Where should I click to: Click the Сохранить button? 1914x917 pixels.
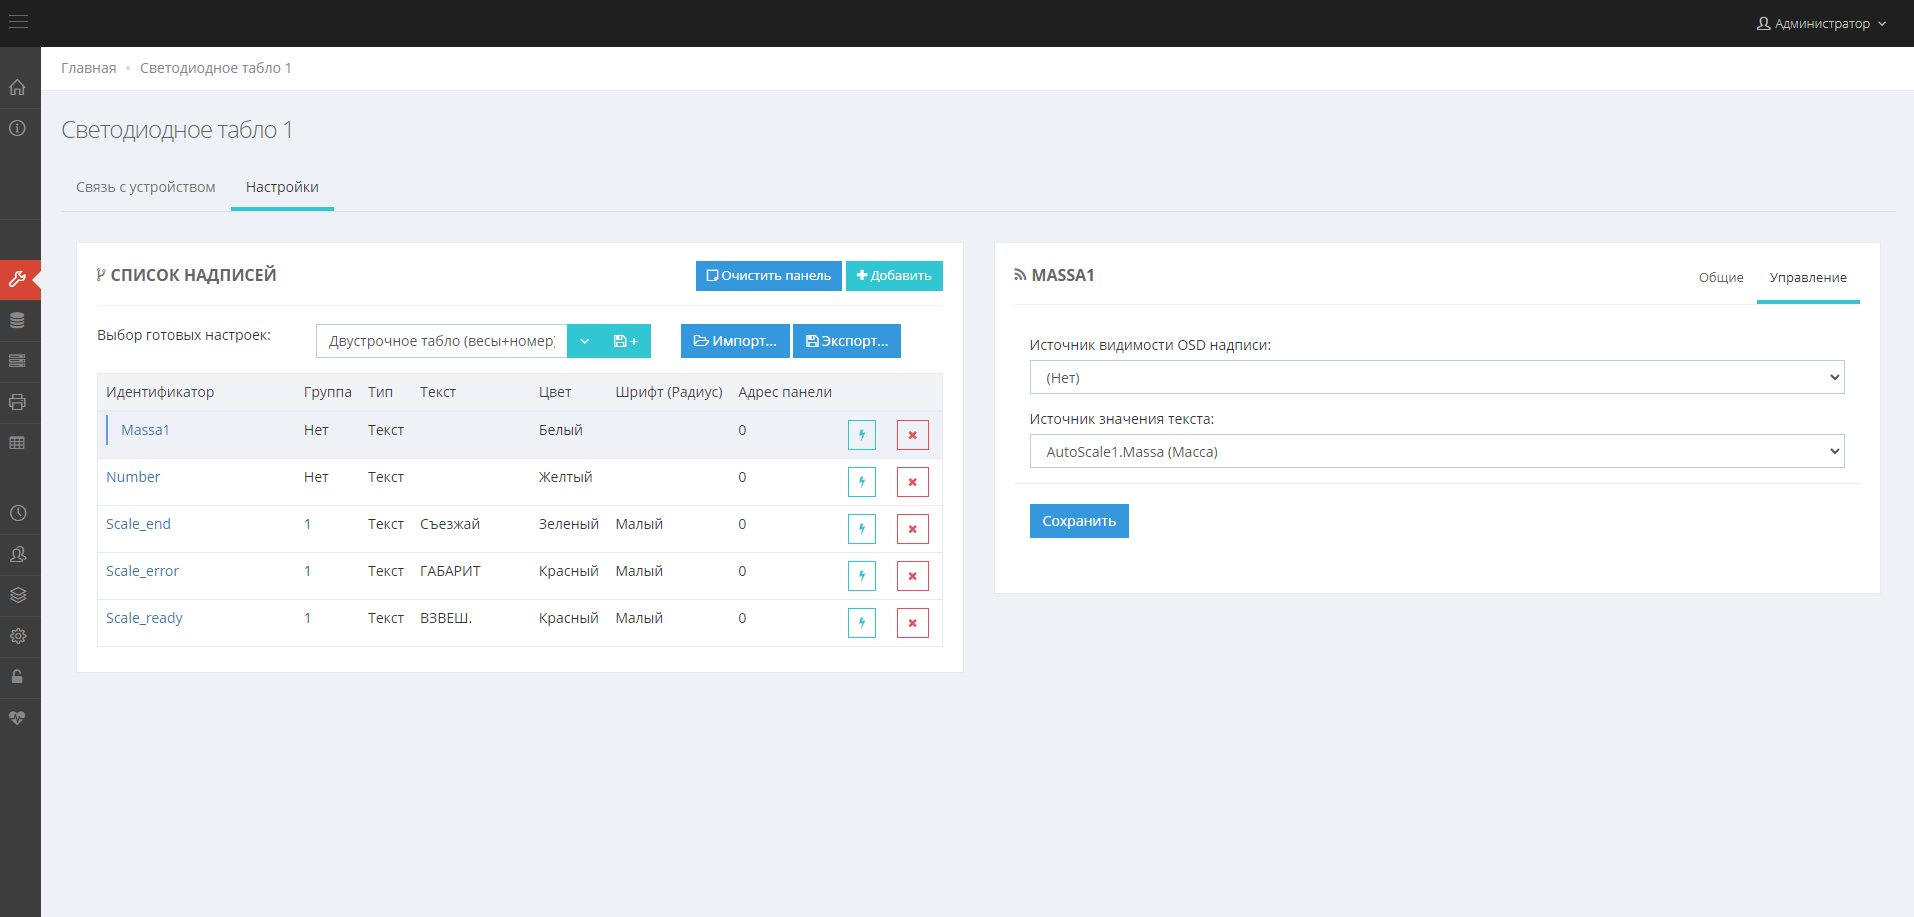(x=1079, y=521)
